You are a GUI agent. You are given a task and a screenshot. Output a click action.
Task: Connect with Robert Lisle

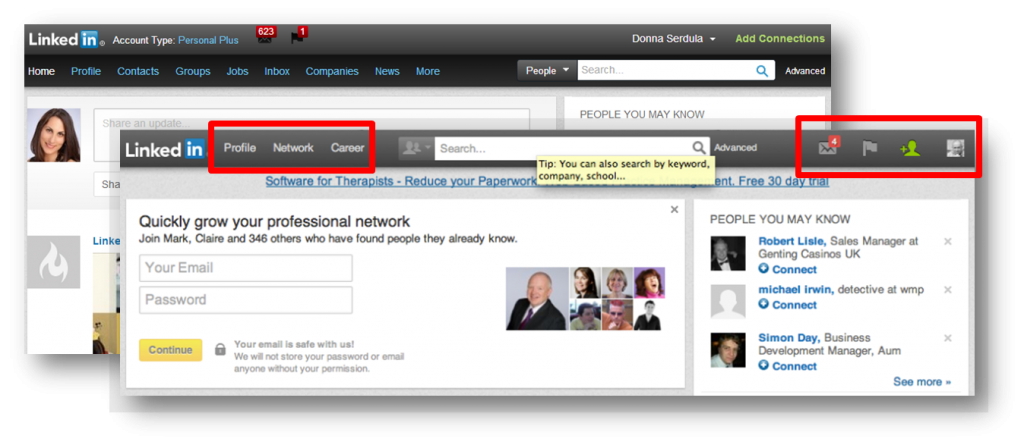tap(788, 269)
